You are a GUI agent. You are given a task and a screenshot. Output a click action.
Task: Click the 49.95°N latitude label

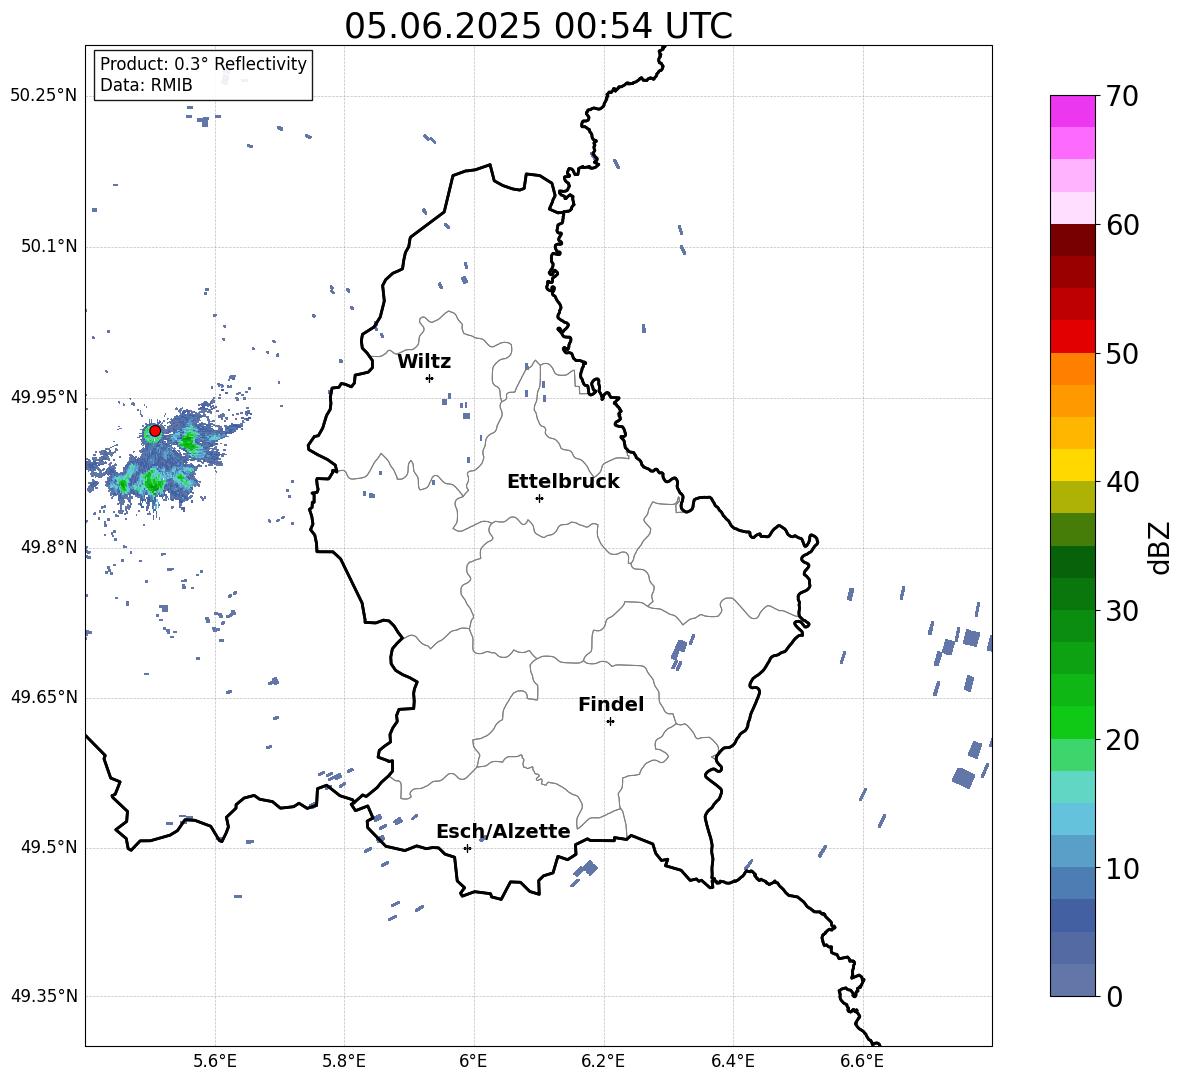(x=44, y=397)
